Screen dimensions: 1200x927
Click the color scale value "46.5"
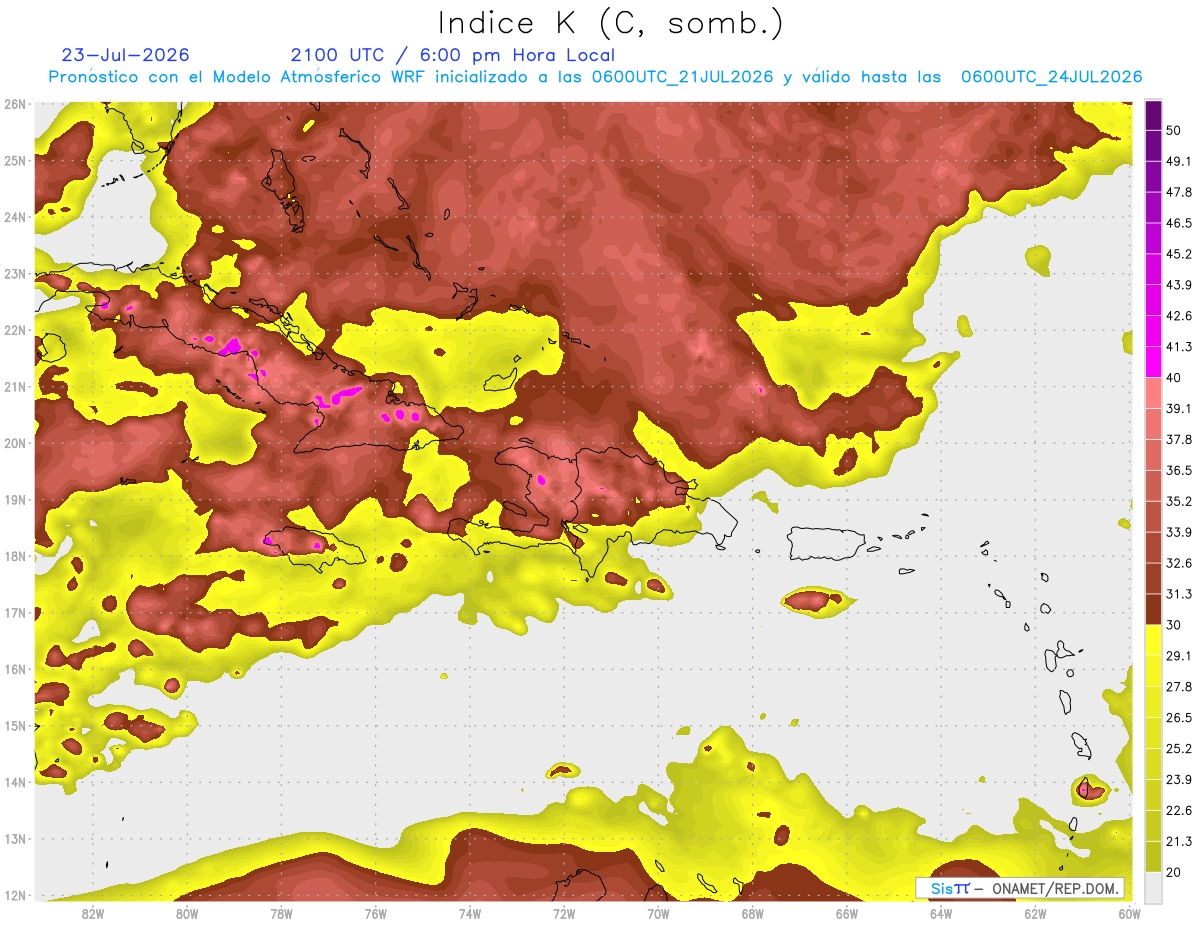click(x=1179, y=223)
